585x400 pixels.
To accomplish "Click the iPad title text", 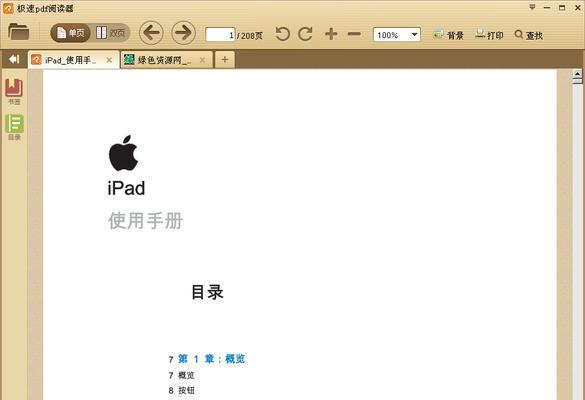I will coord(126,188).
